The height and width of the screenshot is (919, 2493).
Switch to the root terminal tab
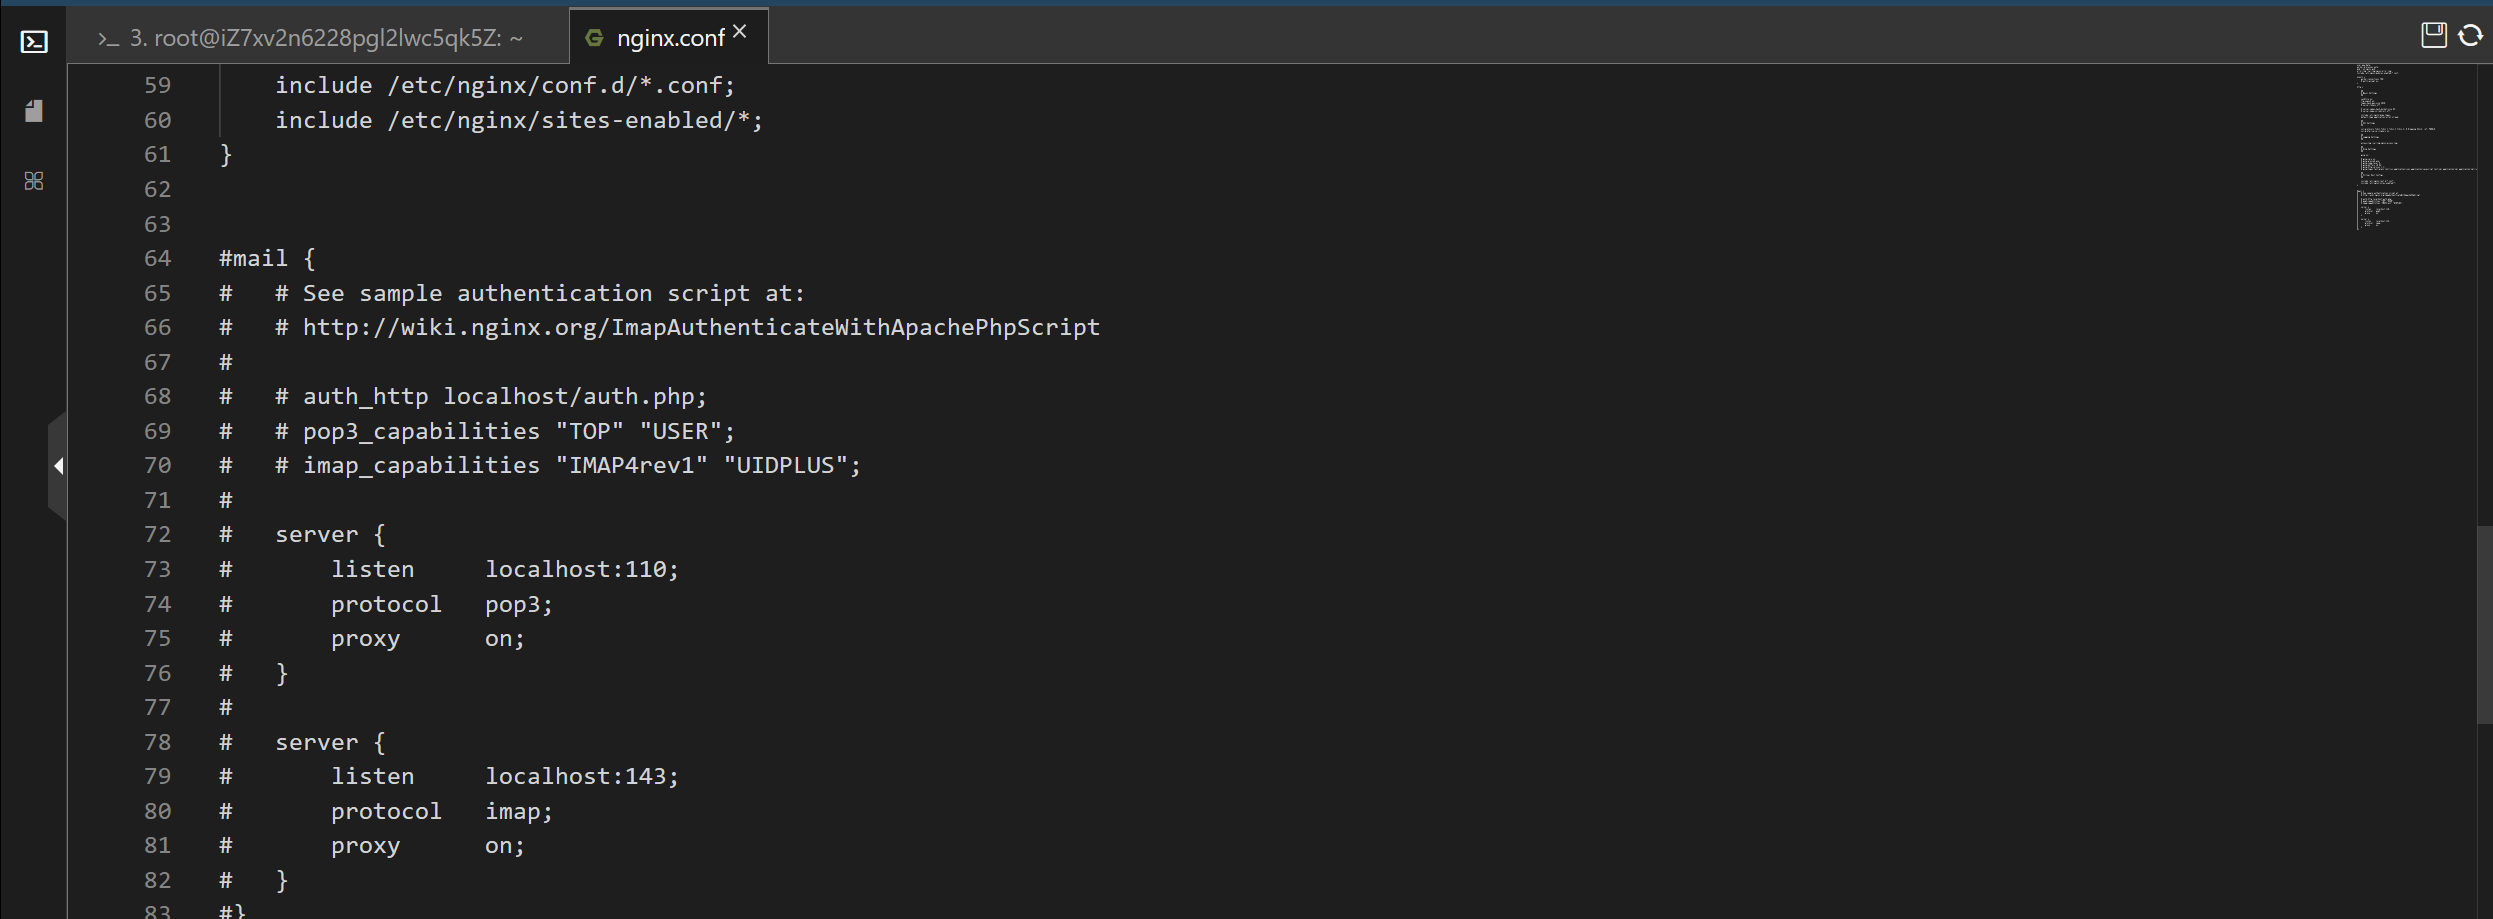tap(310, 38)
